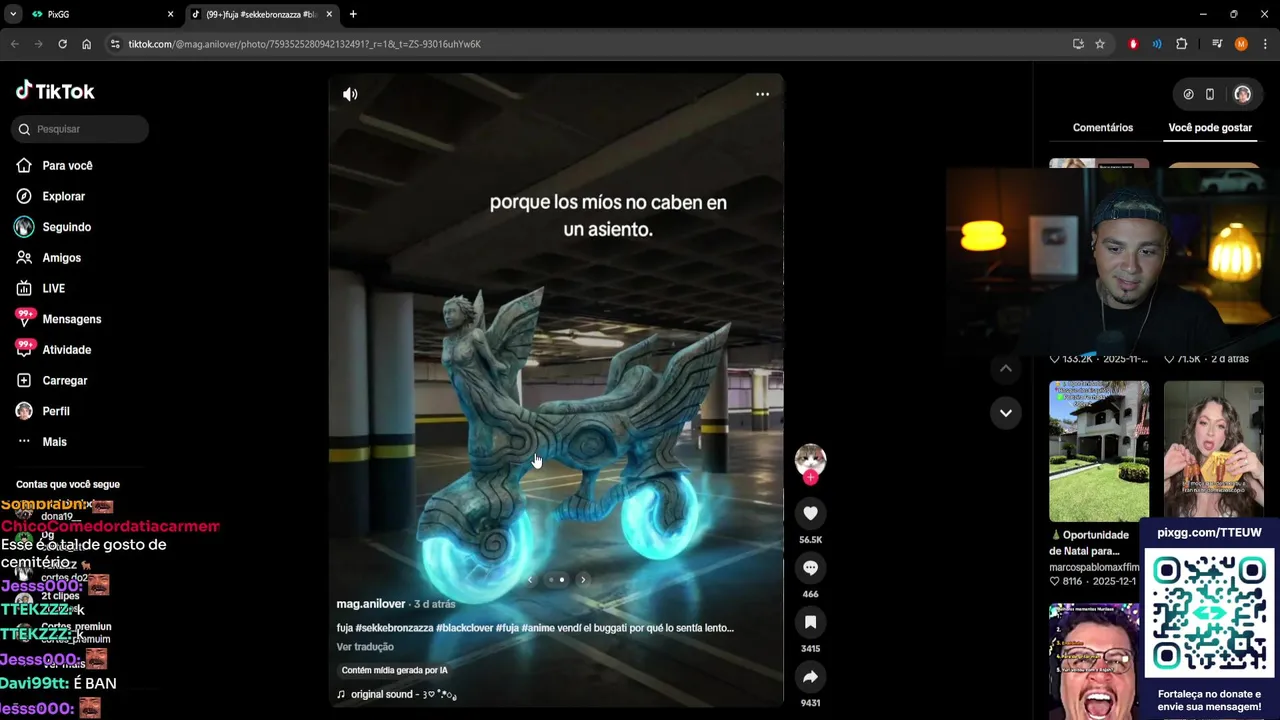Open a new browser tab
Screen dimensions: 1280x720
click(x=353, y=15)
